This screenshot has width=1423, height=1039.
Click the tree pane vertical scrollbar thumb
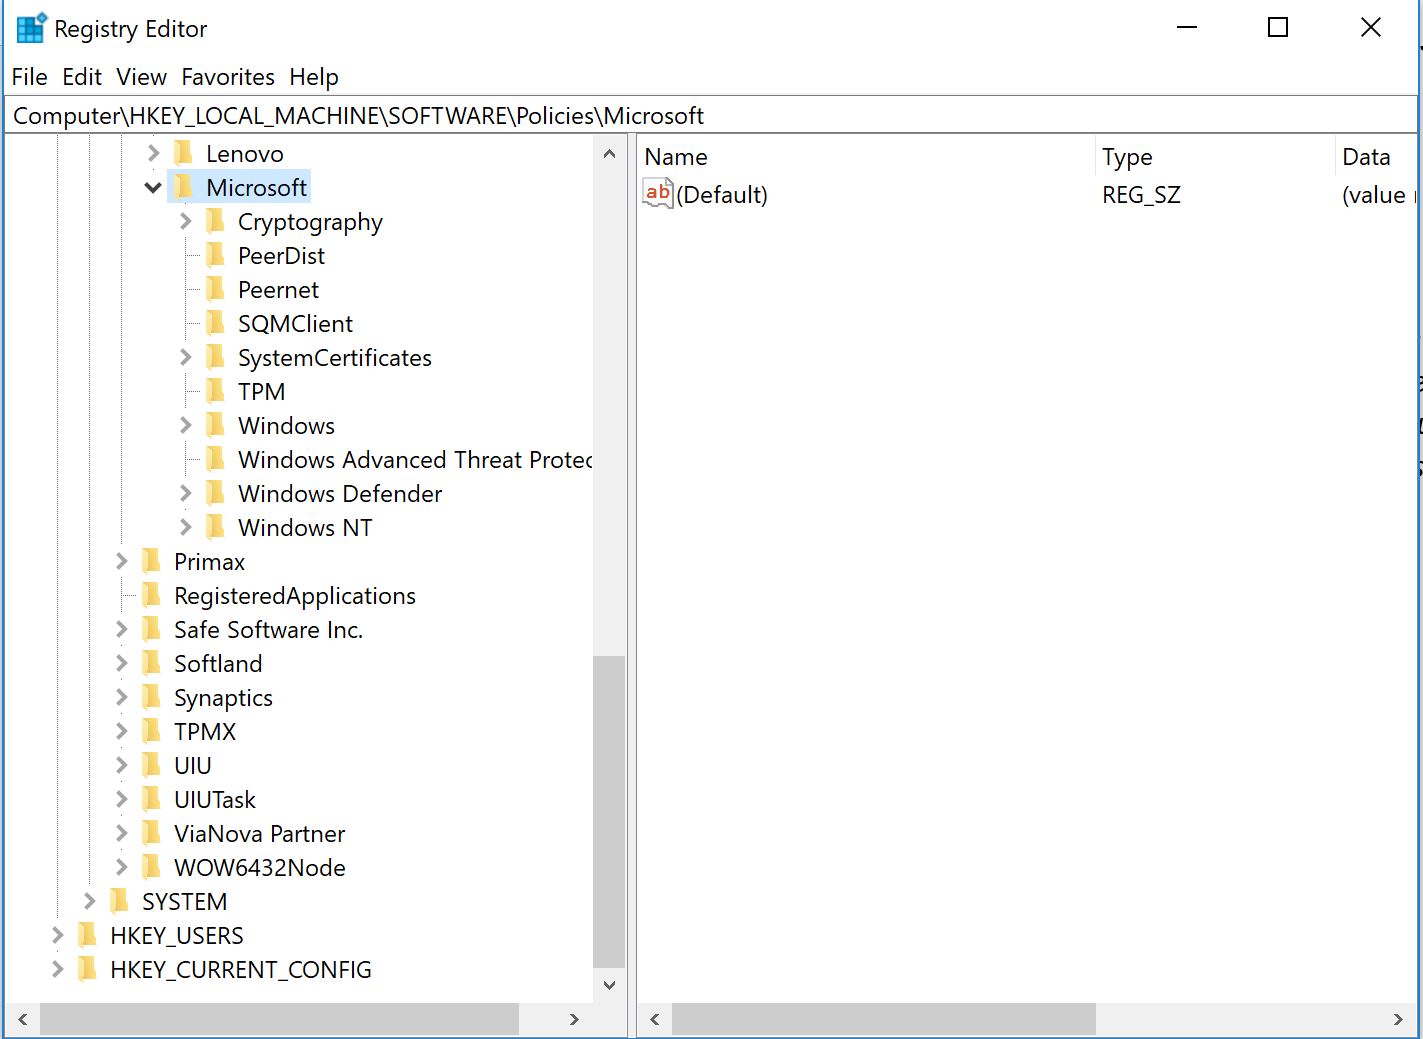609,811
